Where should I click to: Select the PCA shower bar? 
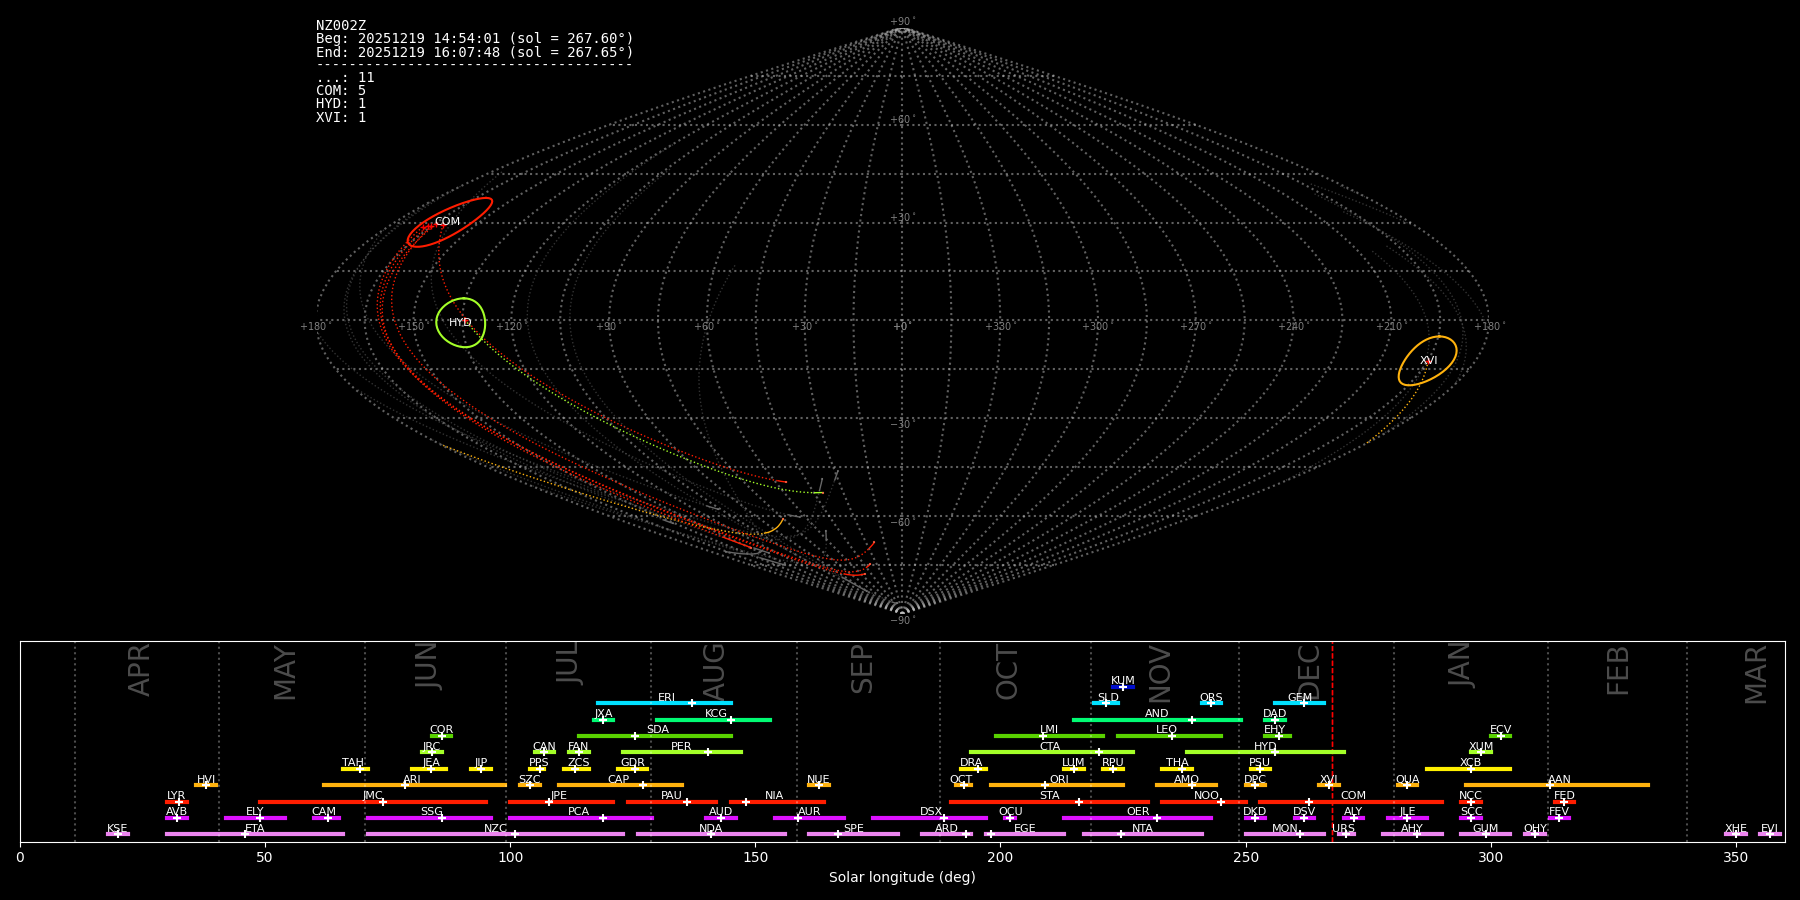point(580,818)
